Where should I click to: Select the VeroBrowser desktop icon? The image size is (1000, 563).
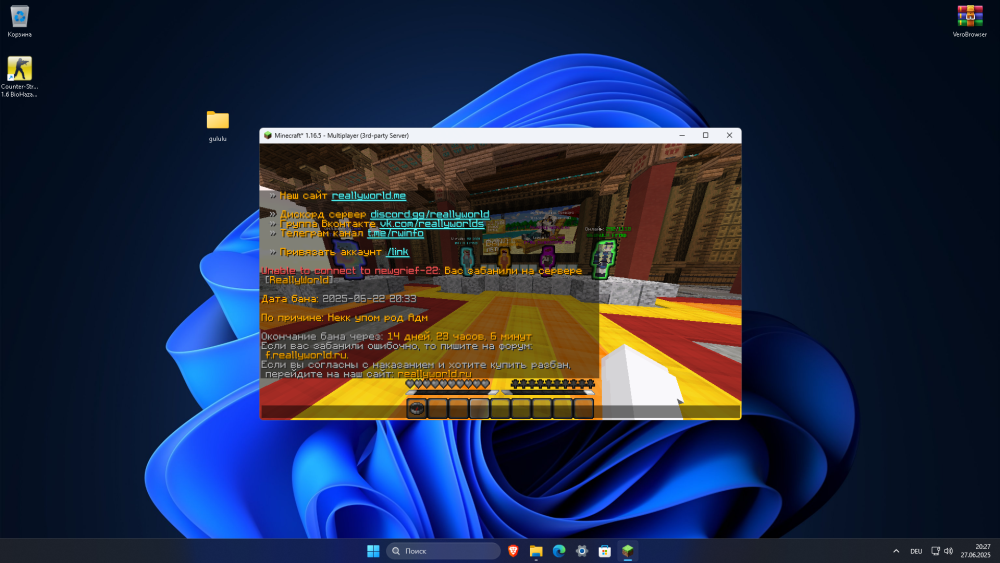[969, 21]
